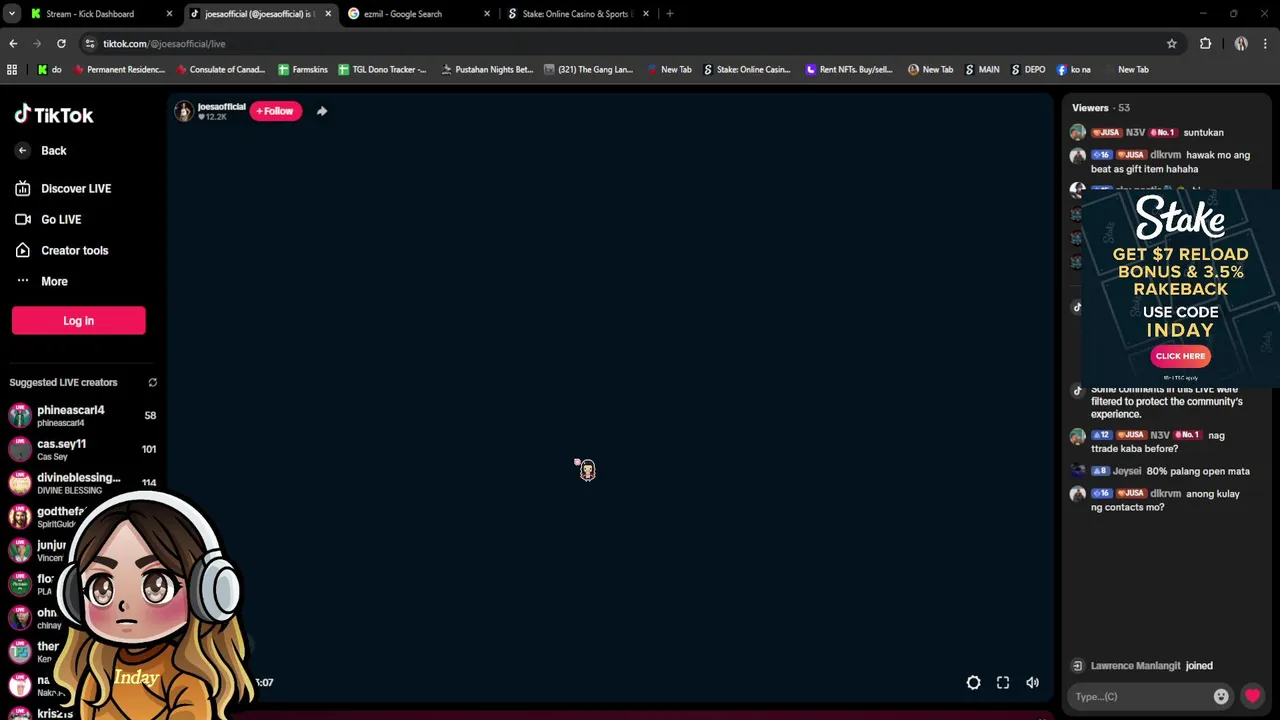This screenshot has height=720, width=1280.
Task: Click the cas.sey11 avatar thumbnail
Action: coord(20,449)
